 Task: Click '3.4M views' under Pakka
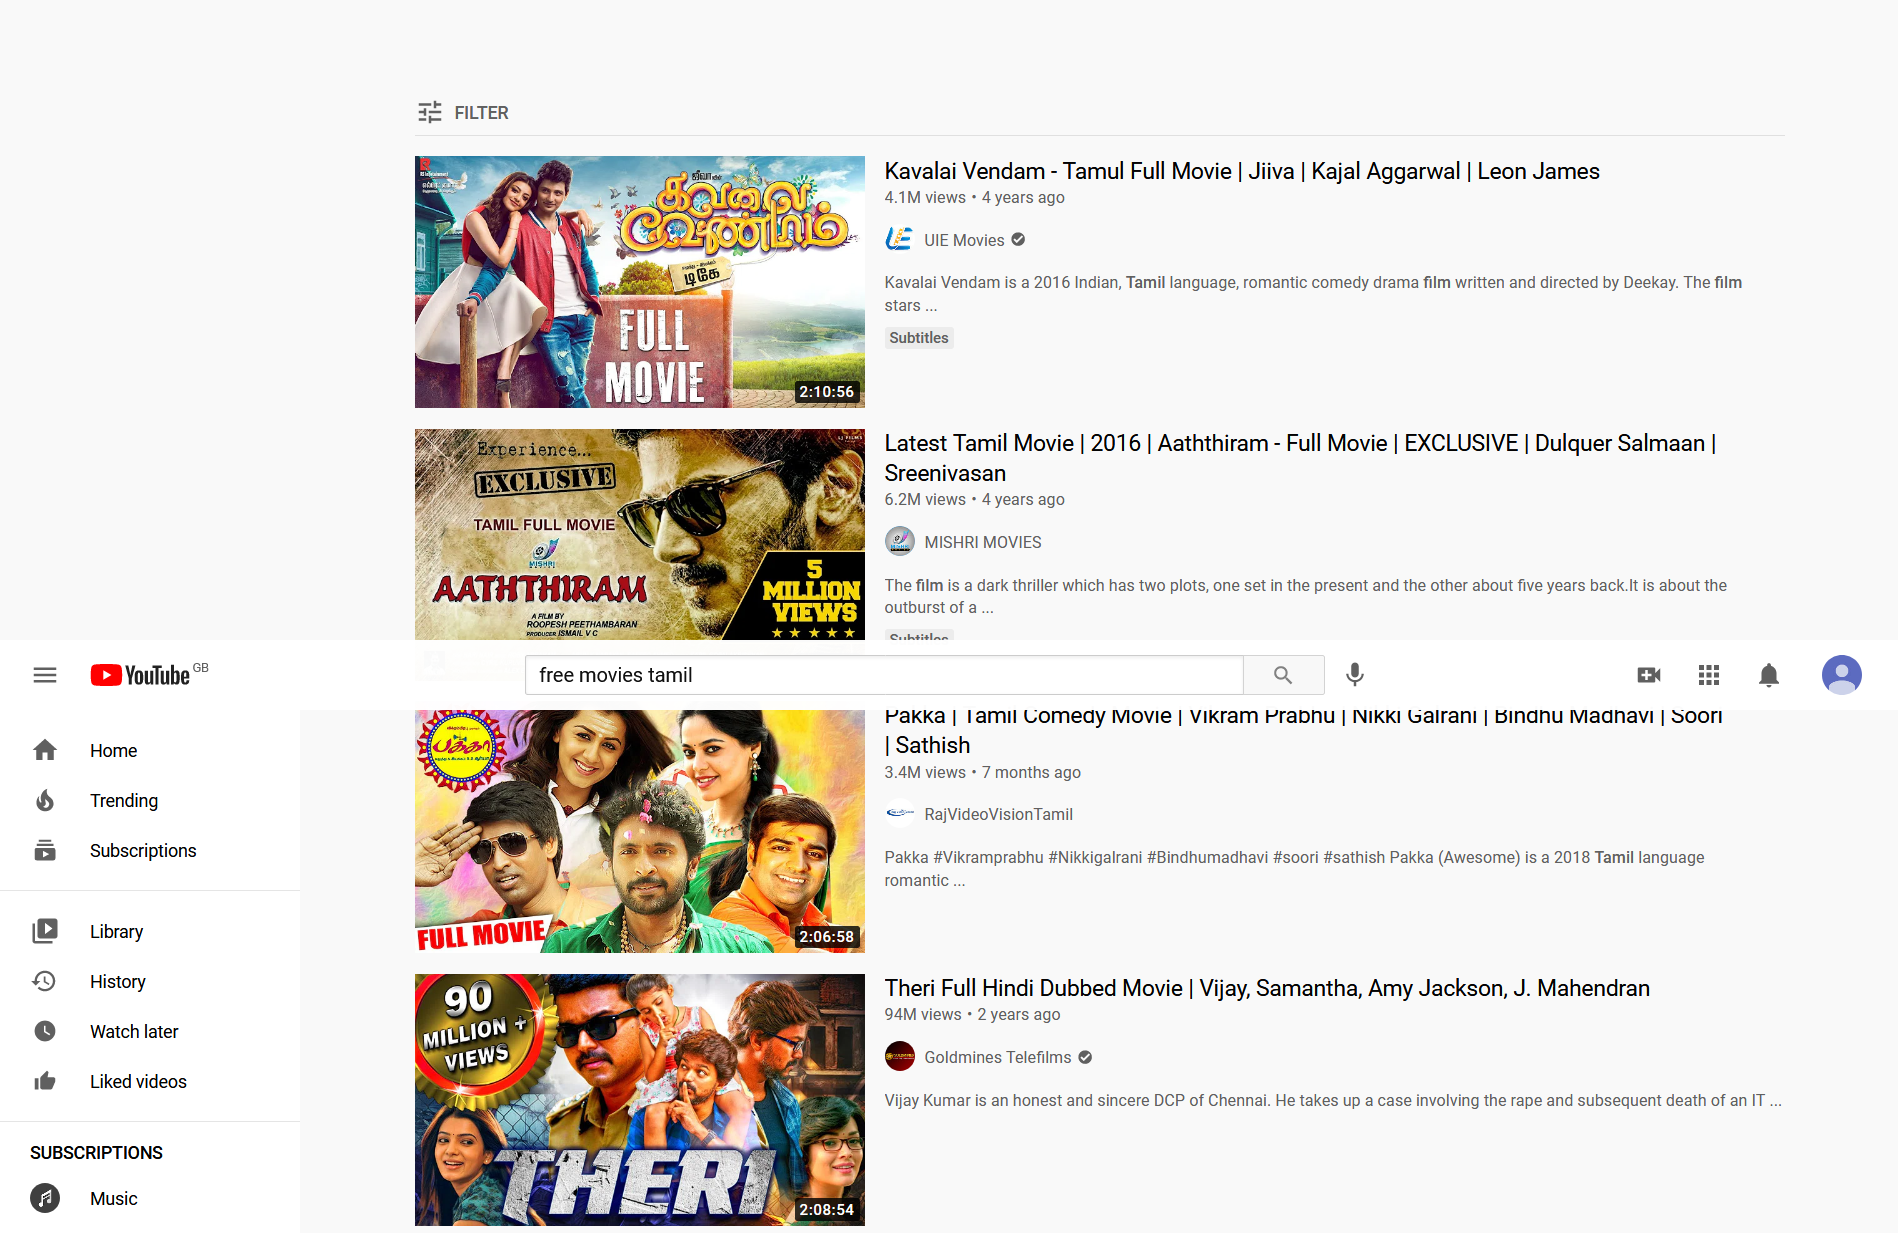point(925,772)
